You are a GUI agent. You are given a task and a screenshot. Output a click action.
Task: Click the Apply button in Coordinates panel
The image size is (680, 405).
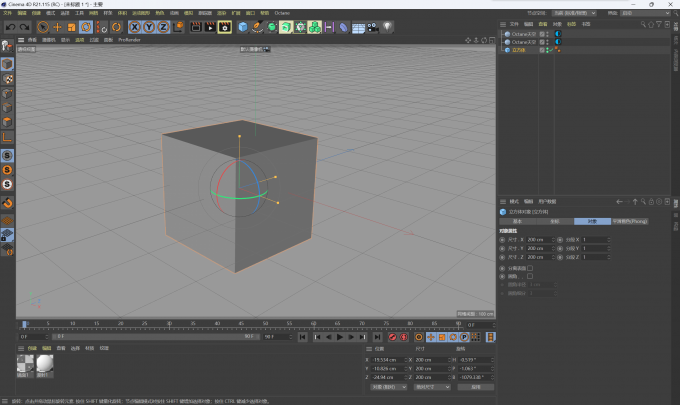[476, 387]
